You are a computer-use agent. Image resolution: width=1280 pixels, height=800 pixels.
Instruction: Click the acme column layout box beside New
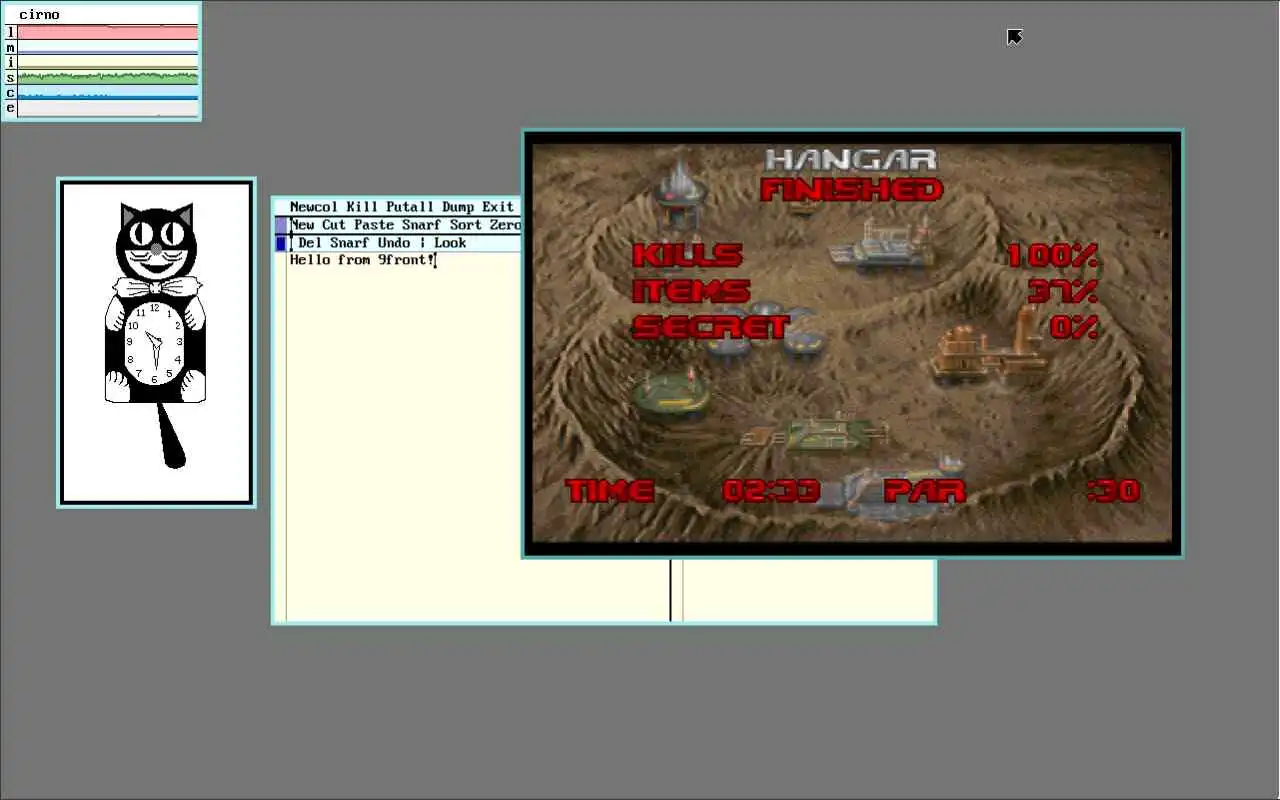(281, 225)
